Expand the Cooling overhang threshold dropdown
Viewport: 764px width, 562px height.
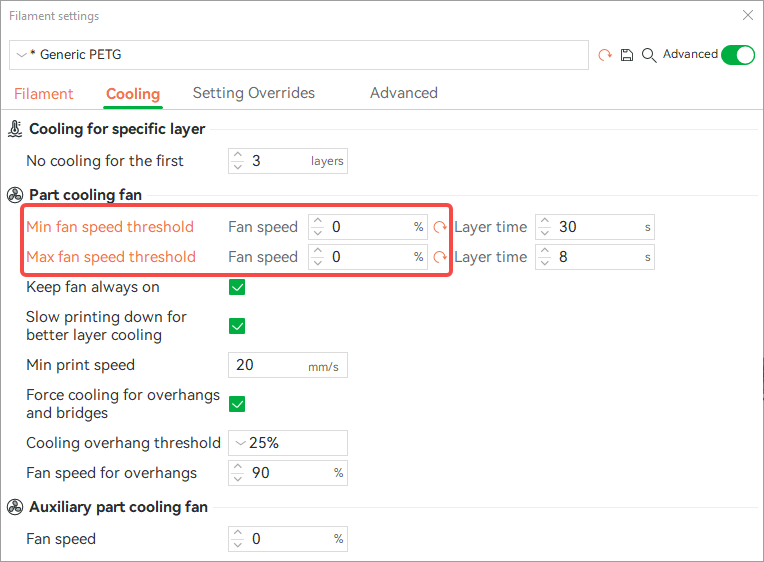coord(287,443)
